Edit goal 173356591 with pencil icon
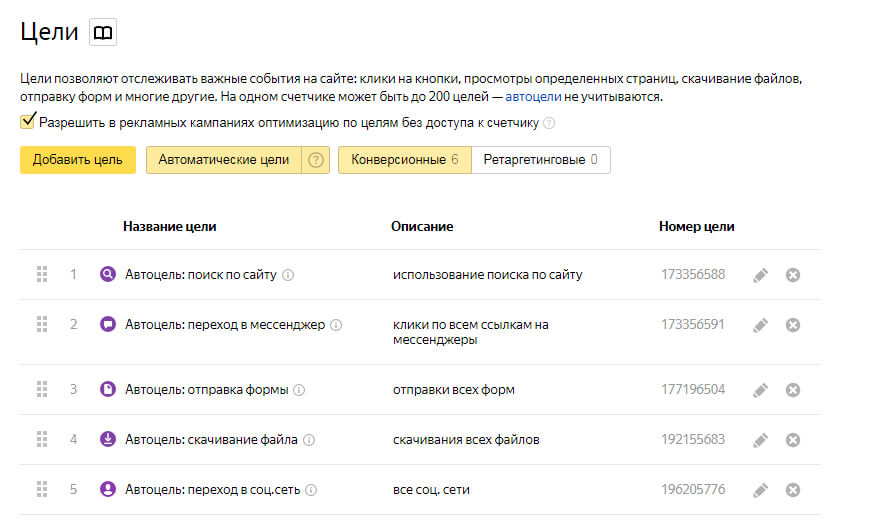Viewport: 888px width, 531px height. [760, 325]
